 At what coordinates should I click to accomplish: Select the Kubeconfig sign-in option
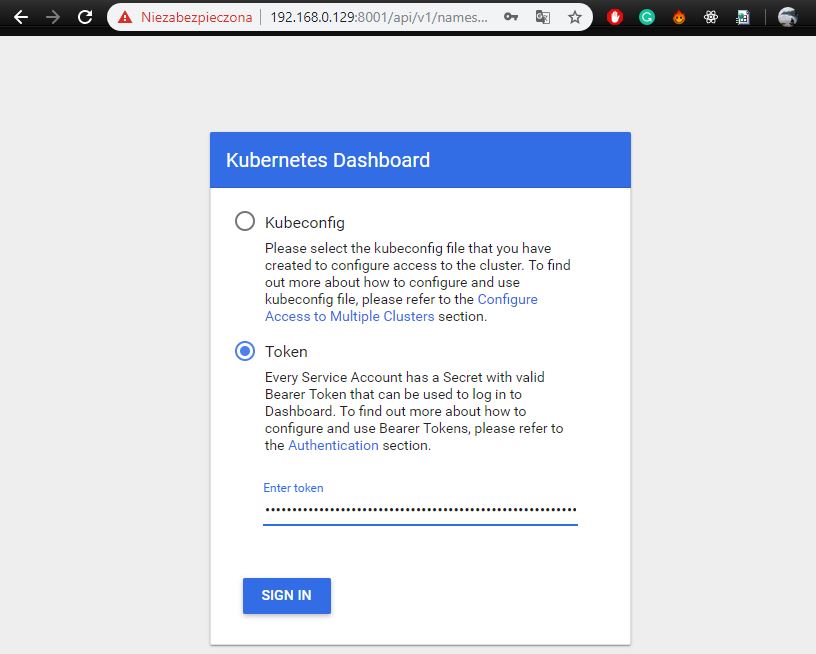(243, 222)
